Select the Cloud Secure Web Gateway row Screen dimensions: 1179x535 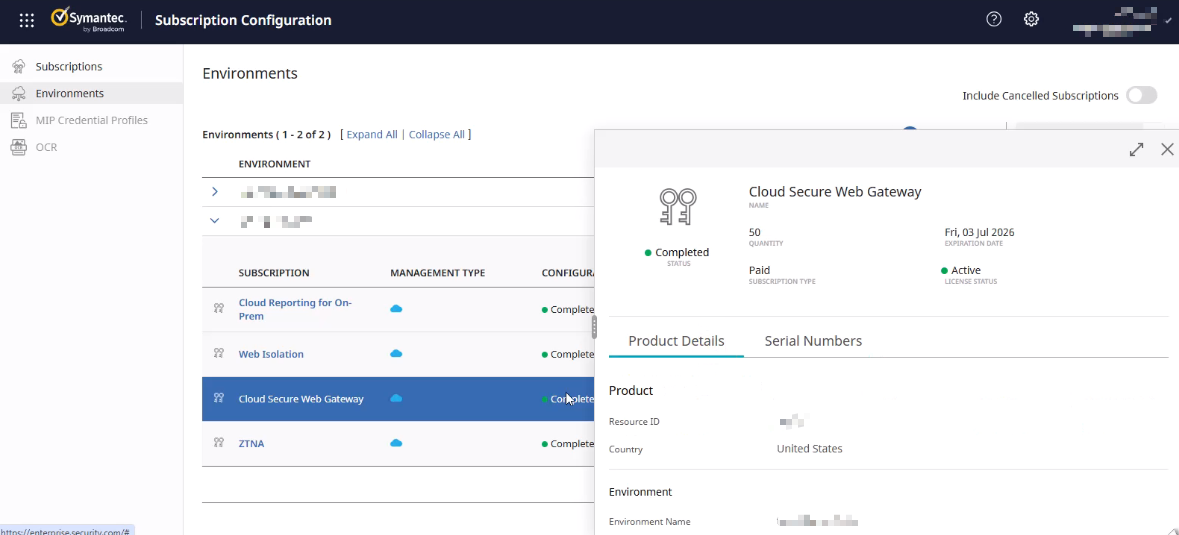398,399
